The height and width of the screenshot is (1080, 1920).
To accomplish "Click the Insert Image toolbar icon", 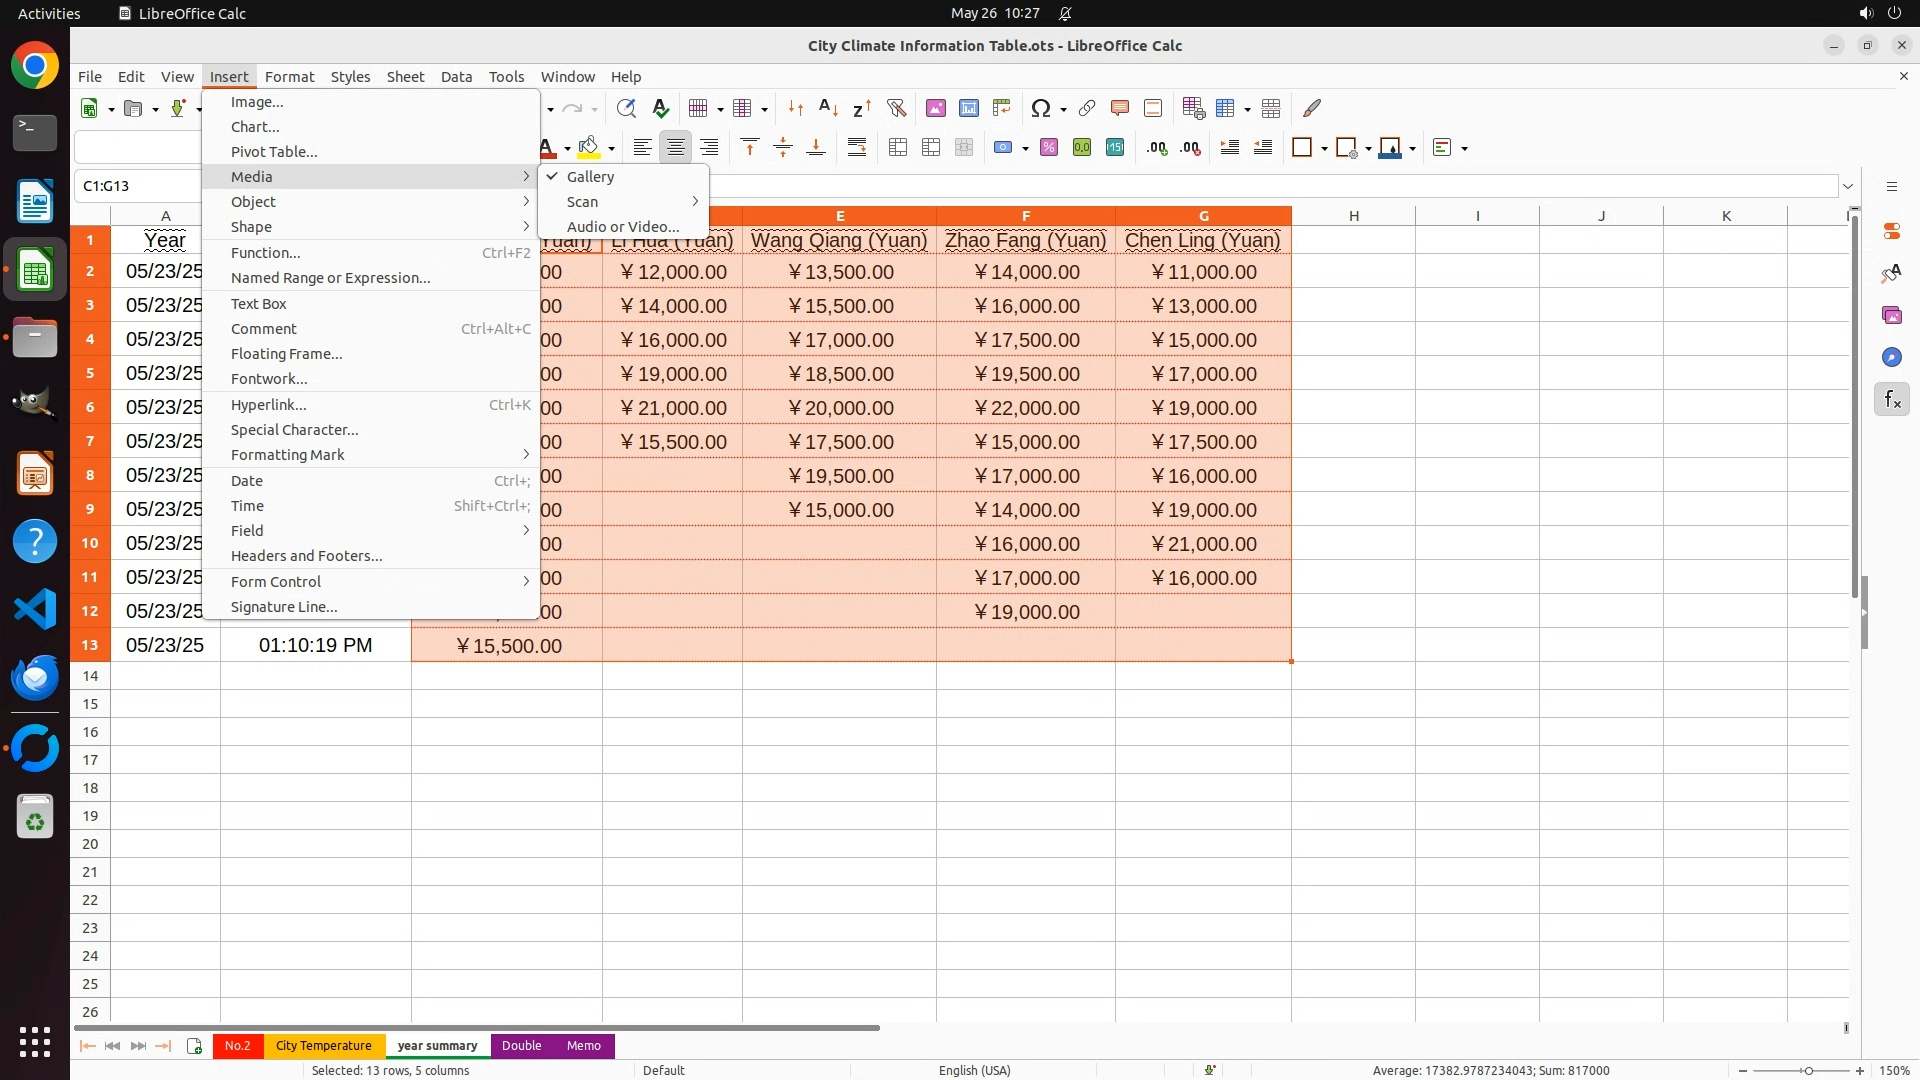I will [x=936, y=108].
